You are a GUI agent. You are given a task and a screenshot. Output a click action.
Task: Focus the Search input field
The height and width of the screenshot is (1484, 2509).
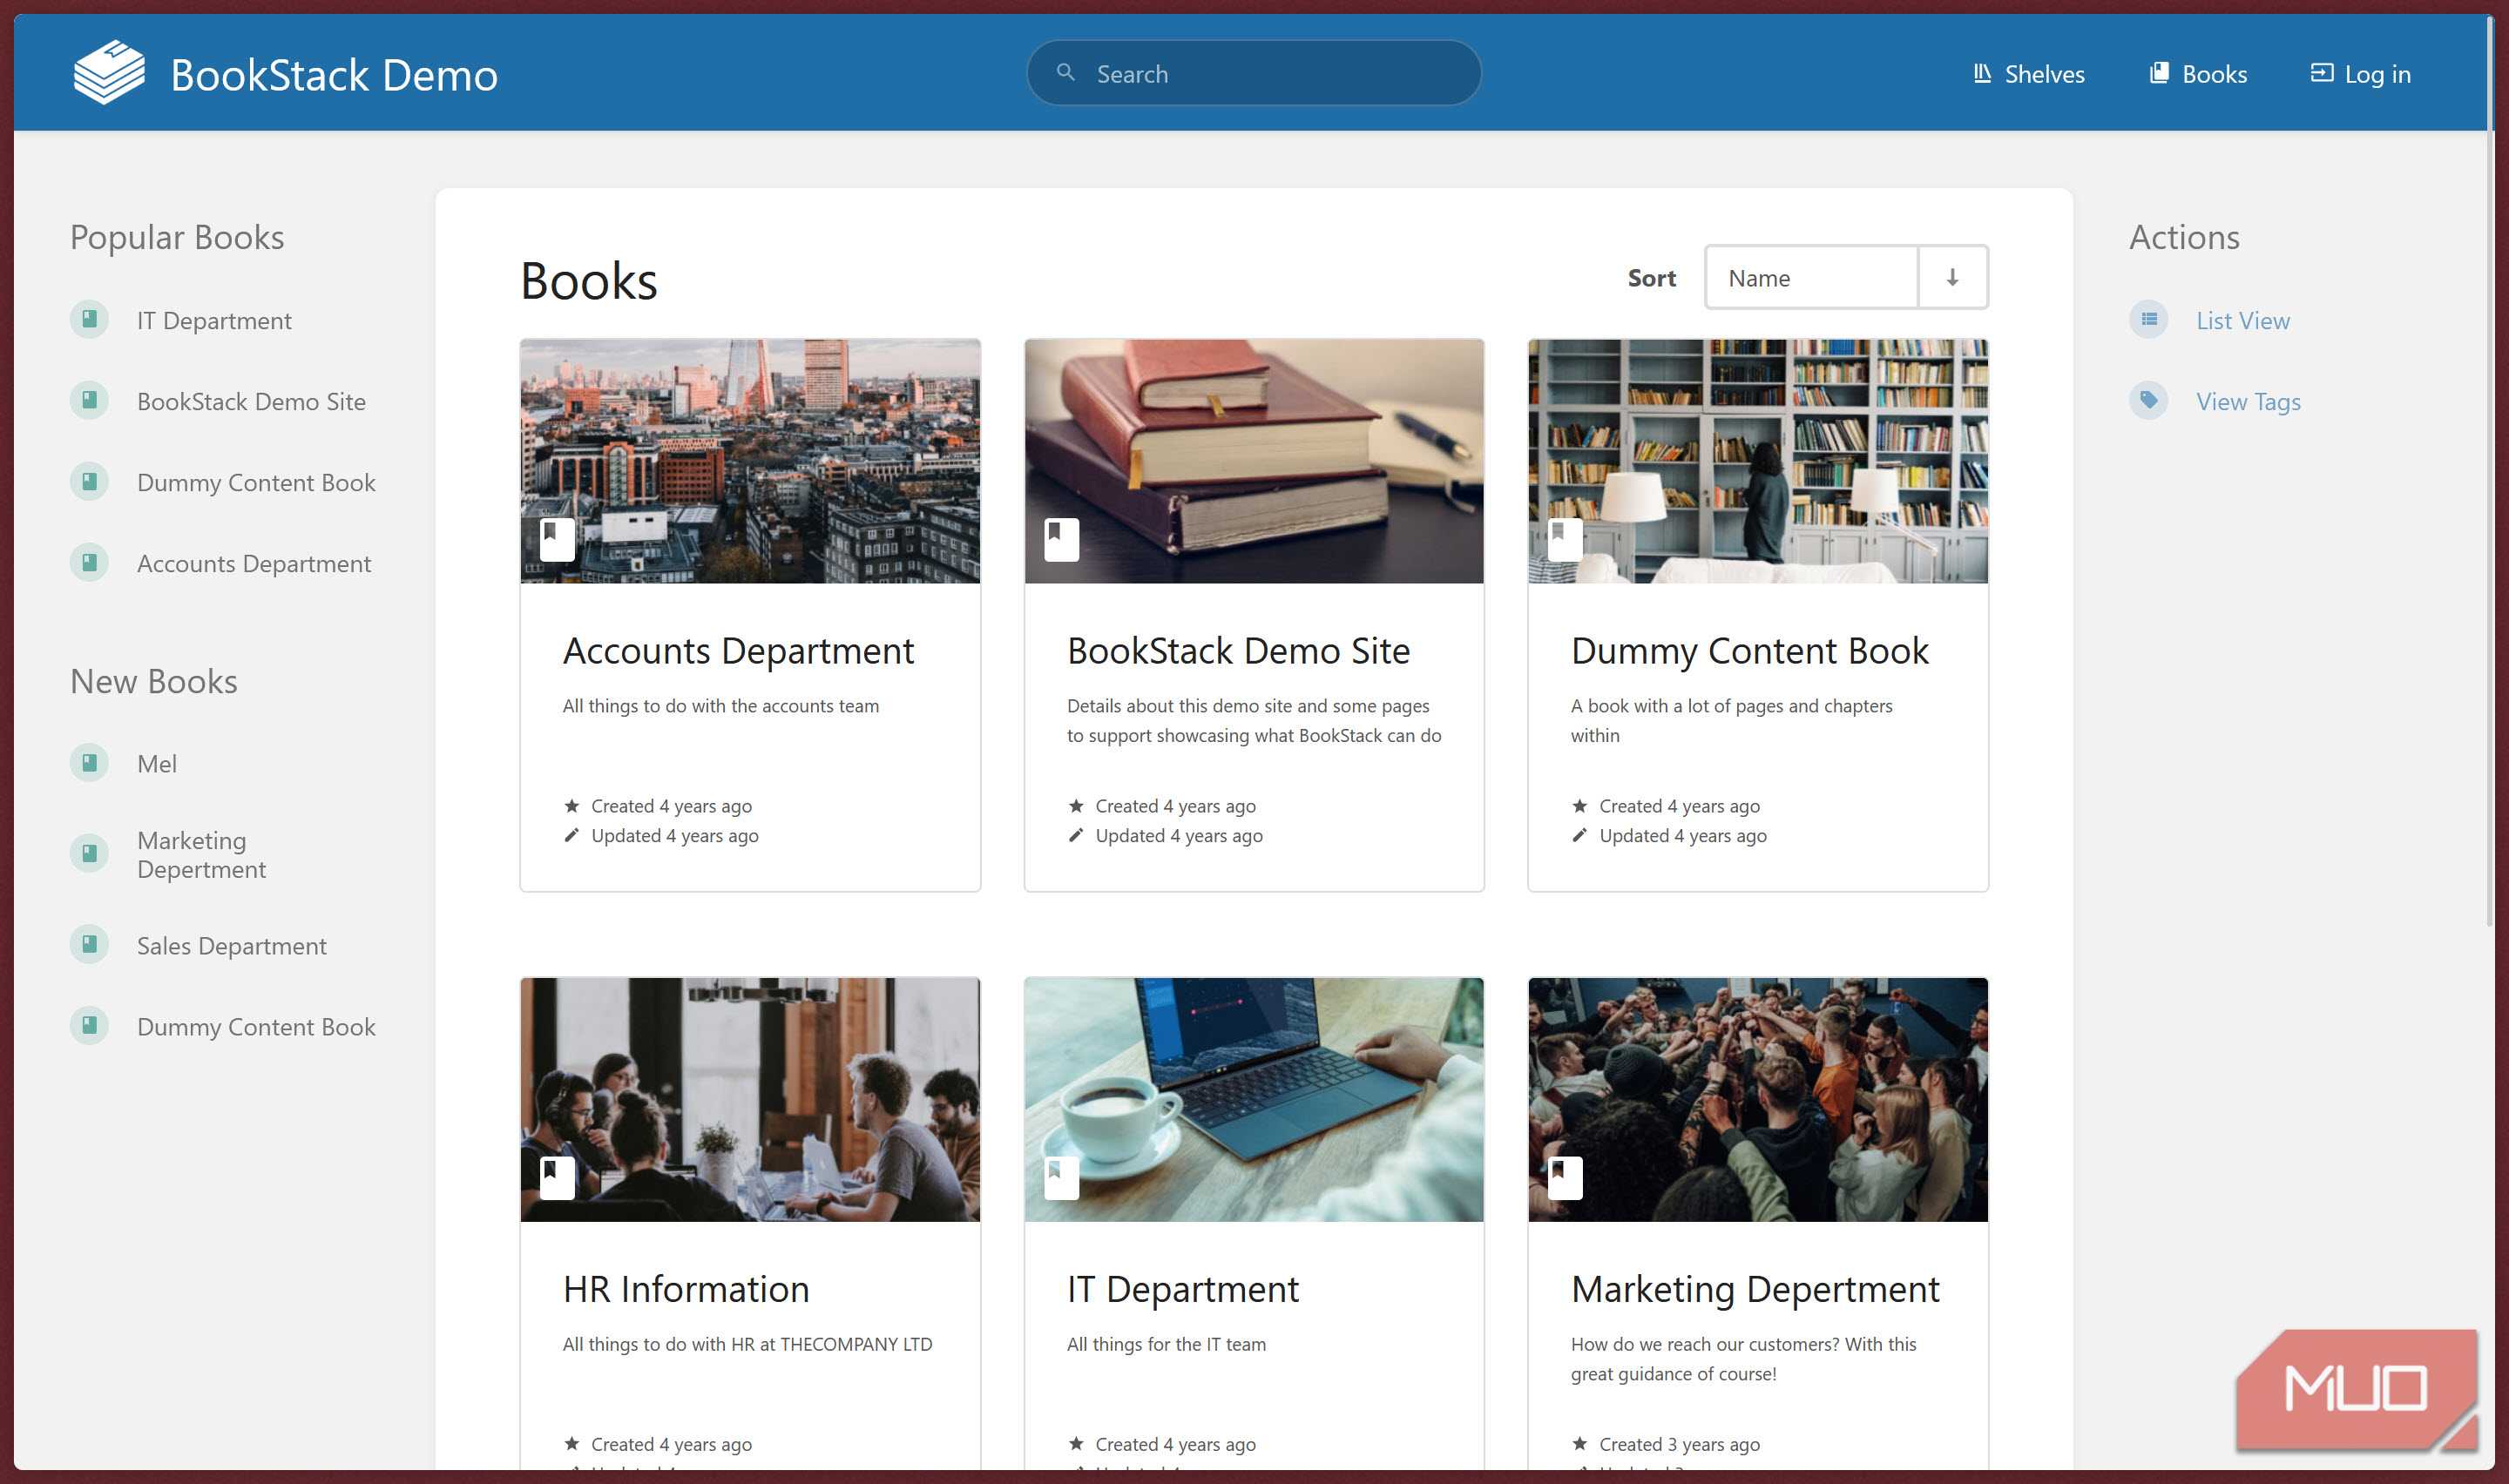pos(1253,73)
